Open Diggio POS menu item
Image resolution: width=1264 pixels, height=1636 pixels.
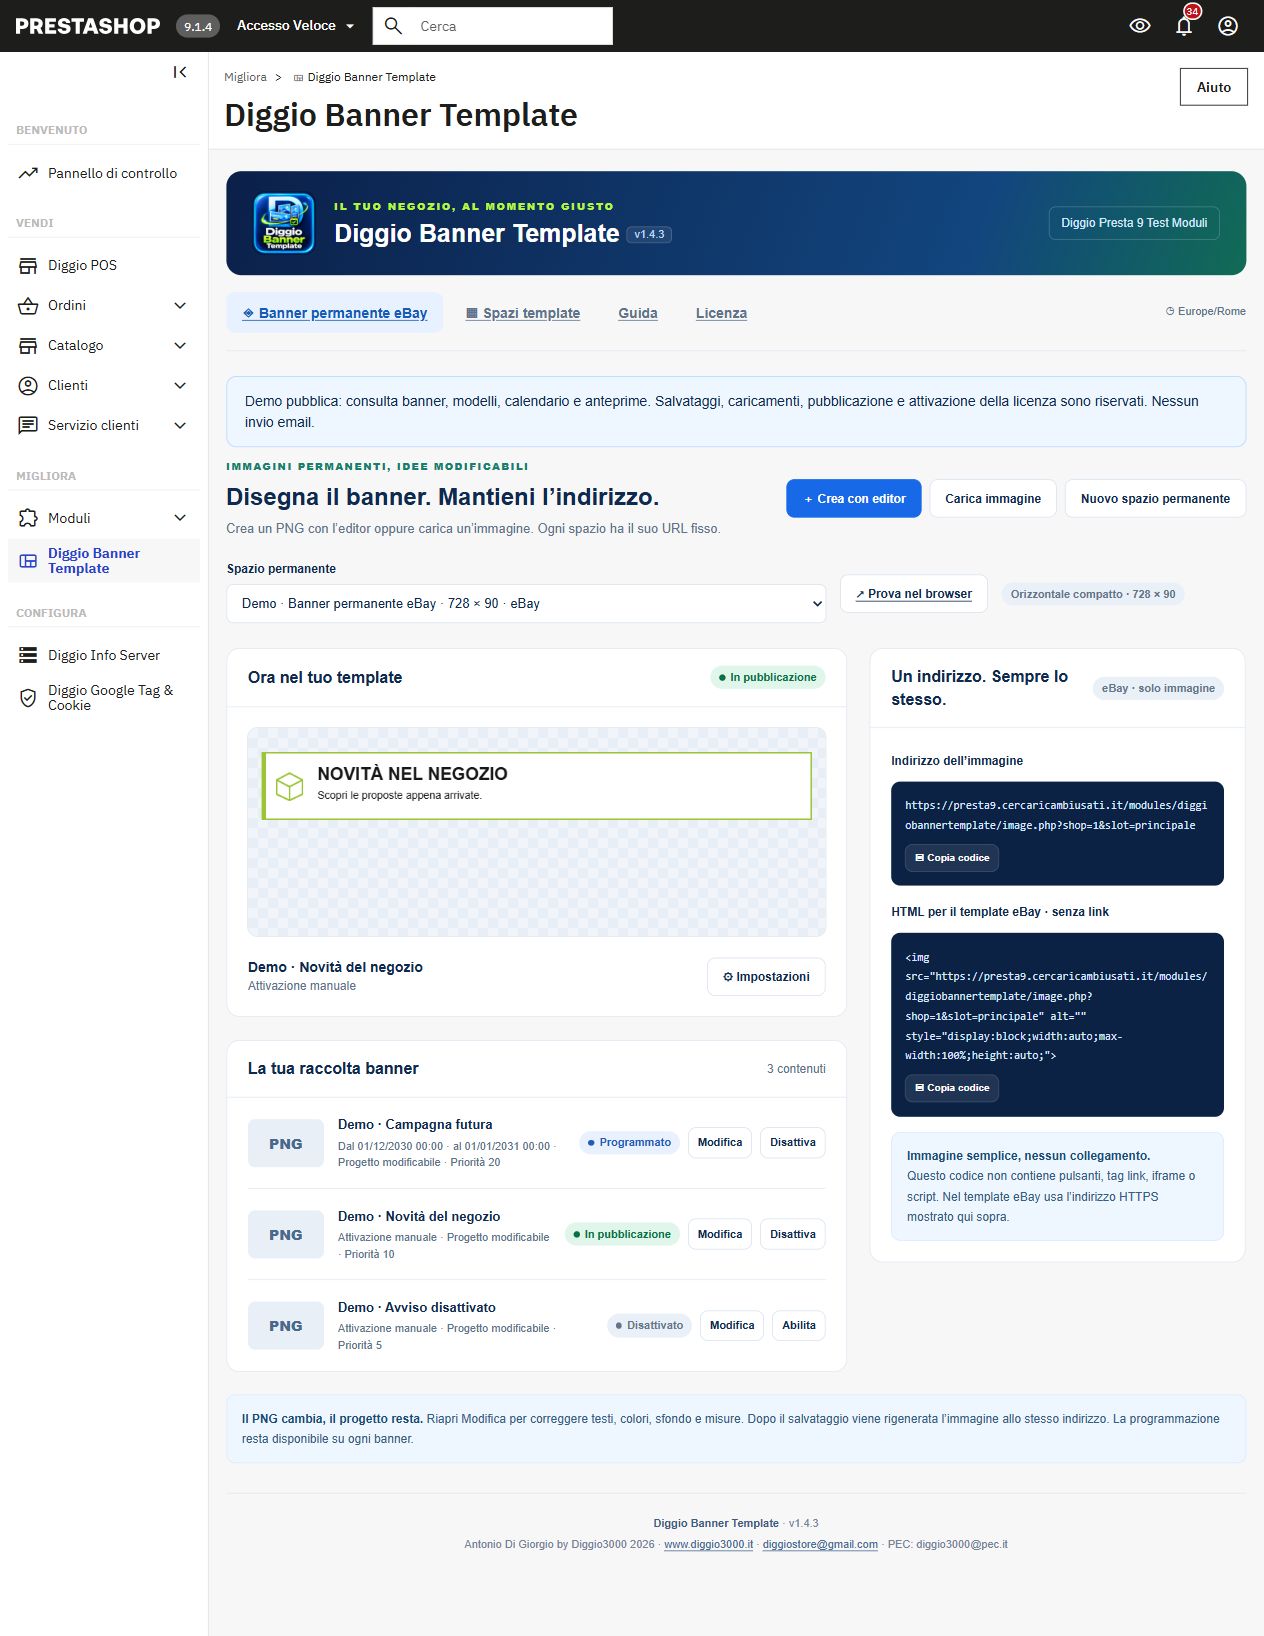(104, 266)
